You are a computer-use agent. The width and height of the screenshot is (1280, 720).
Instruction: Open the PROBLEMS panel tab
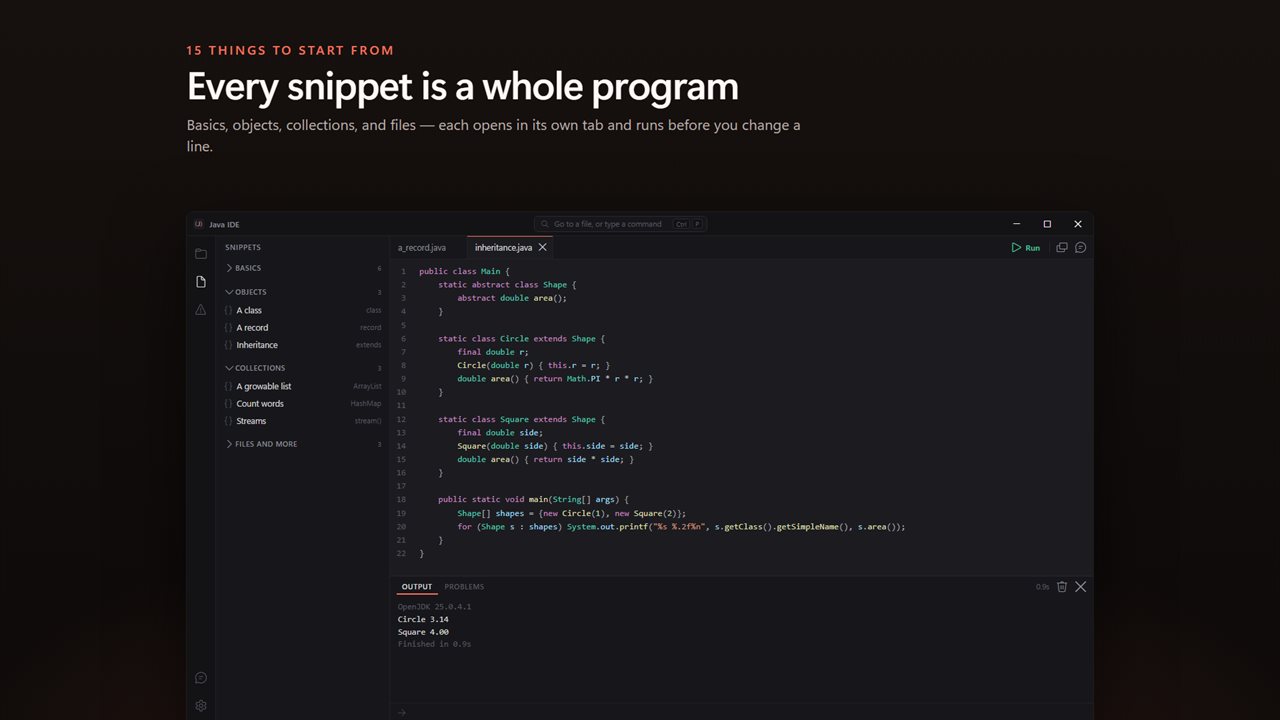464,587
